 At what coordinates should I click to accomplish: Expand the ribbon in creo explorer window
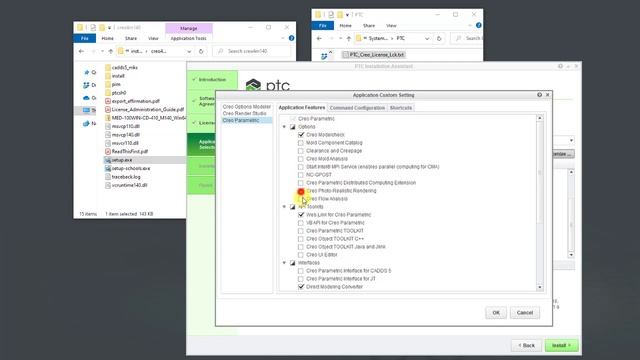(x=283, y=38)
